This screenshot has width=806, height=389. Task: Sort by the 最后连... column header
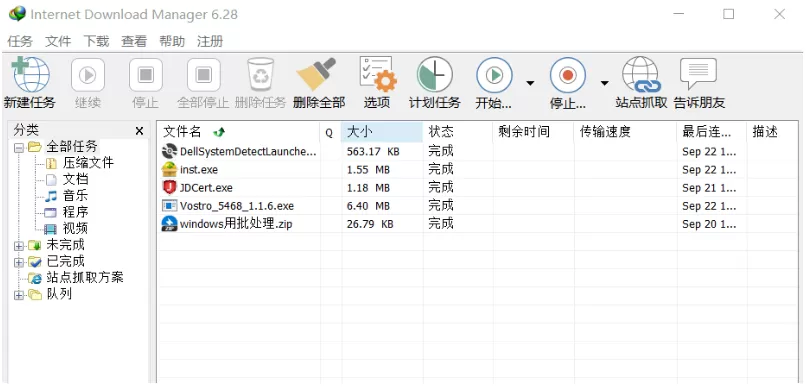(711, 132)
